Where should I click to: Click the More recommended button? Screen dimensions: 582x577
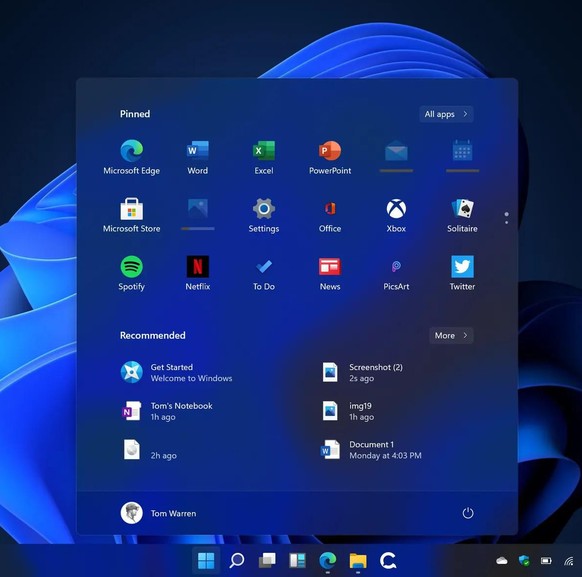point(451,335)
